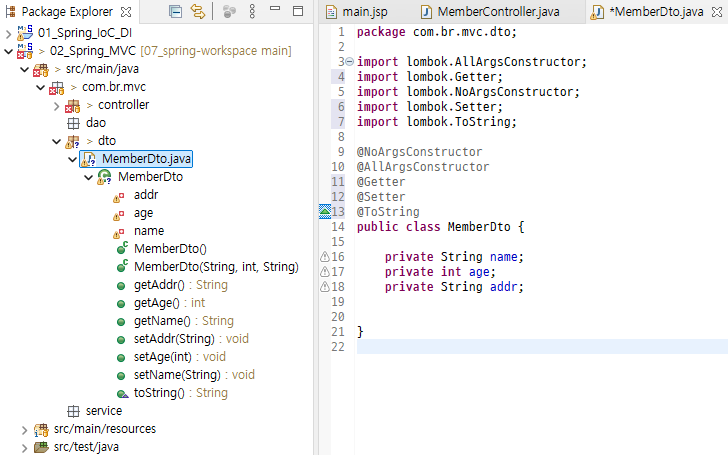Viewport: 728px width, 455px height.
Task: Click the name private field icon
Action: click(119, 233)
